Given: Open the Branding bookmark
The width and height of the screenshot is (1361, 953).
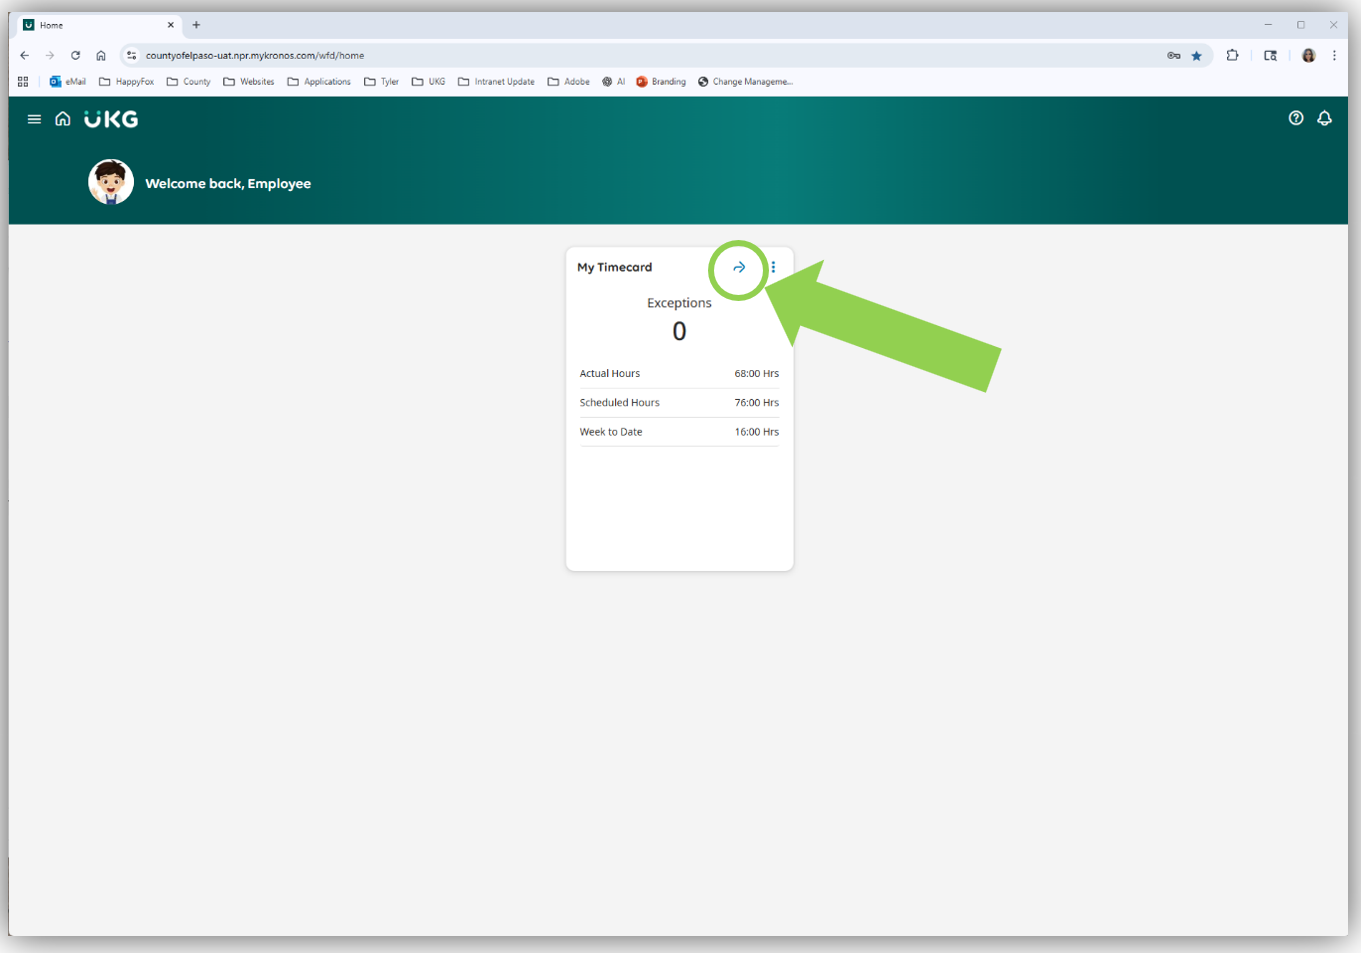Looking at the screenshot, I should coord(661,82).
